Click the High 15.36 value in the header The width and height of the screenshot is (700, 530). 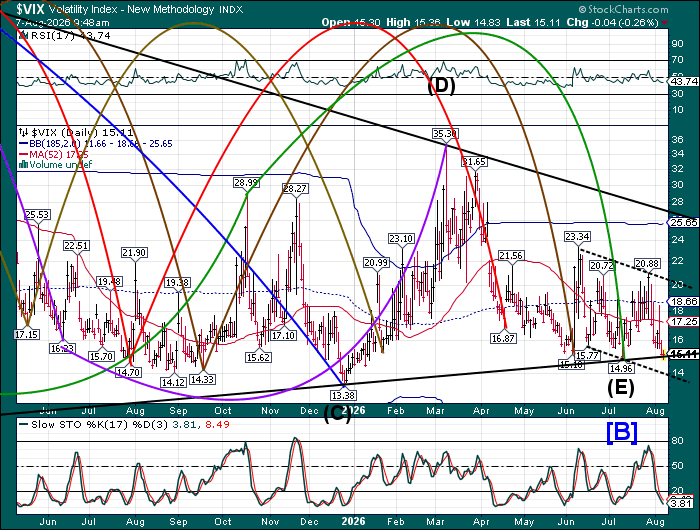tap(414, 22)
